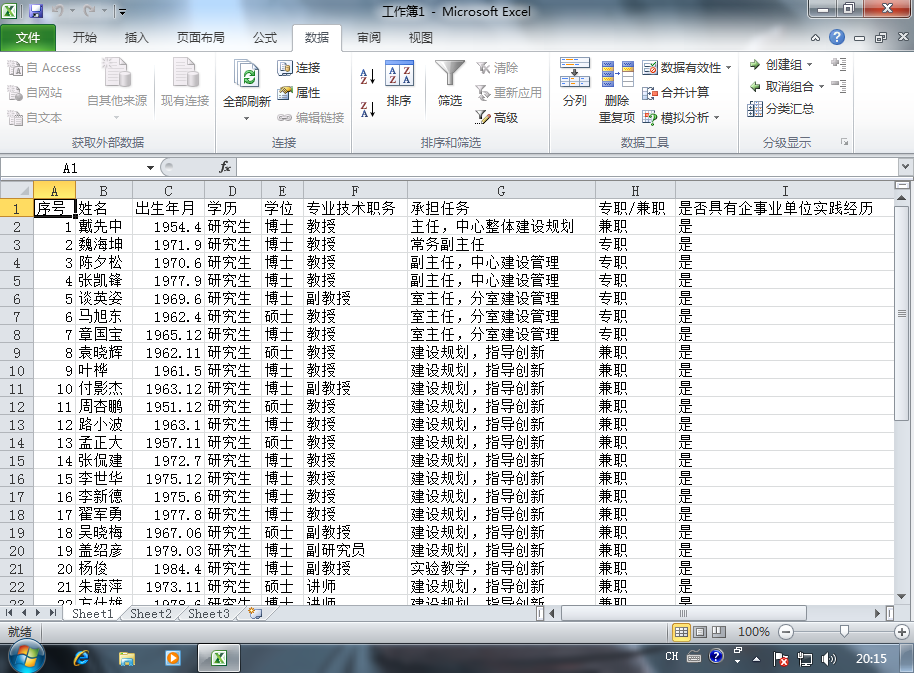The image size is (914, 673).
Task: Open Internet Explorer from the taskbar
Action: click(81, 658)
